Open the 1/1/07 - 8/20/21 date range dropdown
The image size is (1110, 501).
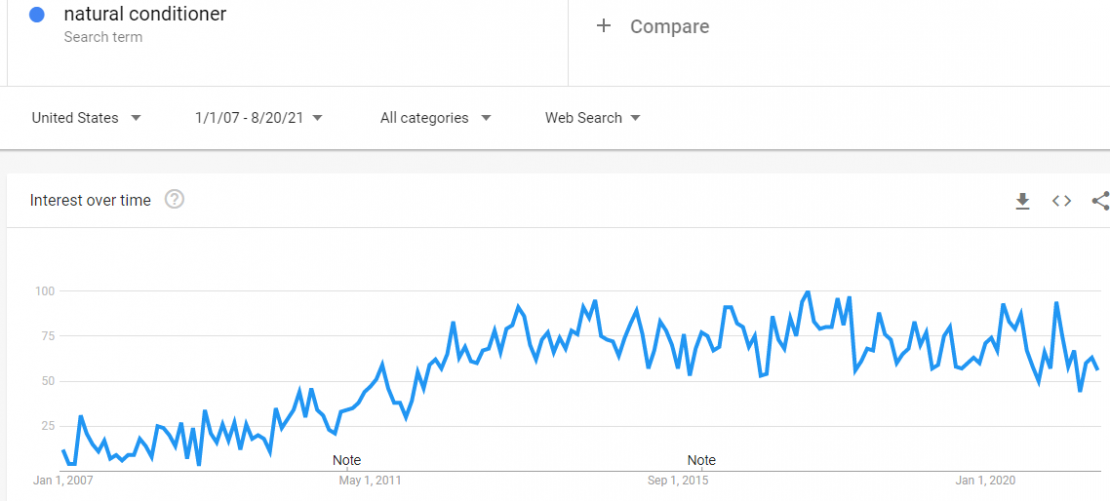(x=259, y=118)
